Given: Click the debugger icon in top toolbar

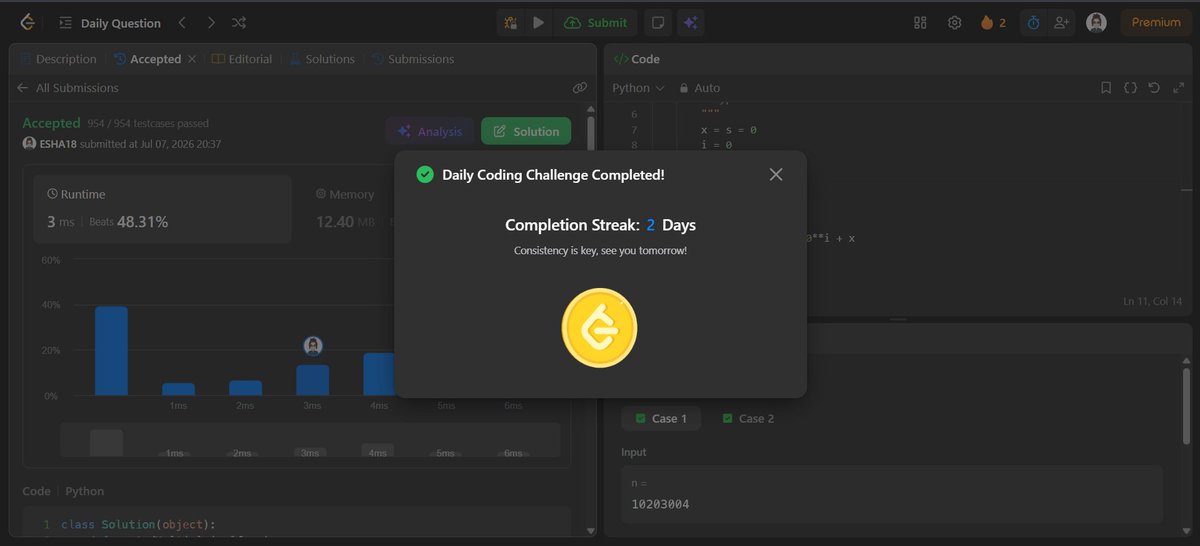Looking at the screenshot, I should [511, 22].
